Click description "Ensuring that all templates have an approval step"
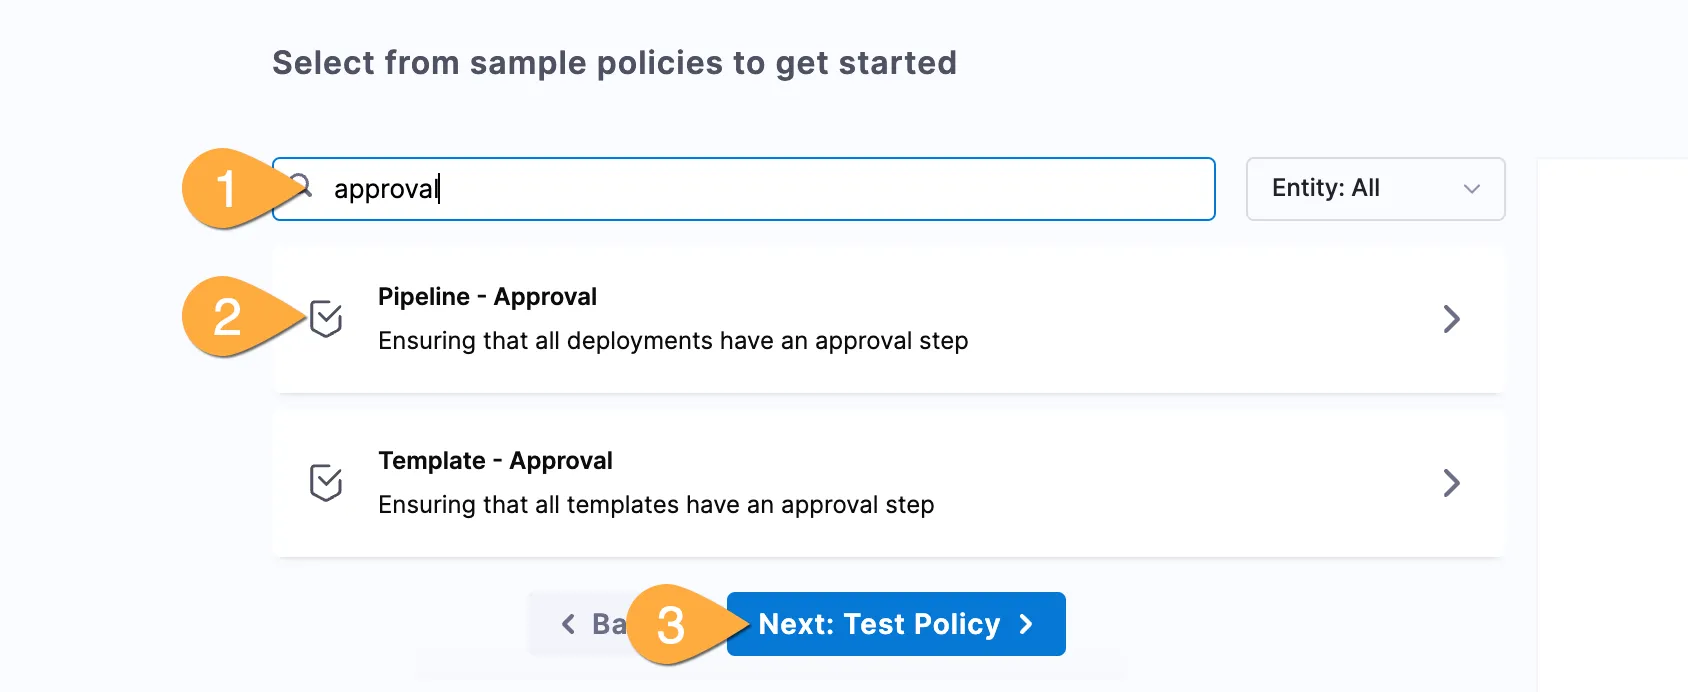 point(656,505)
